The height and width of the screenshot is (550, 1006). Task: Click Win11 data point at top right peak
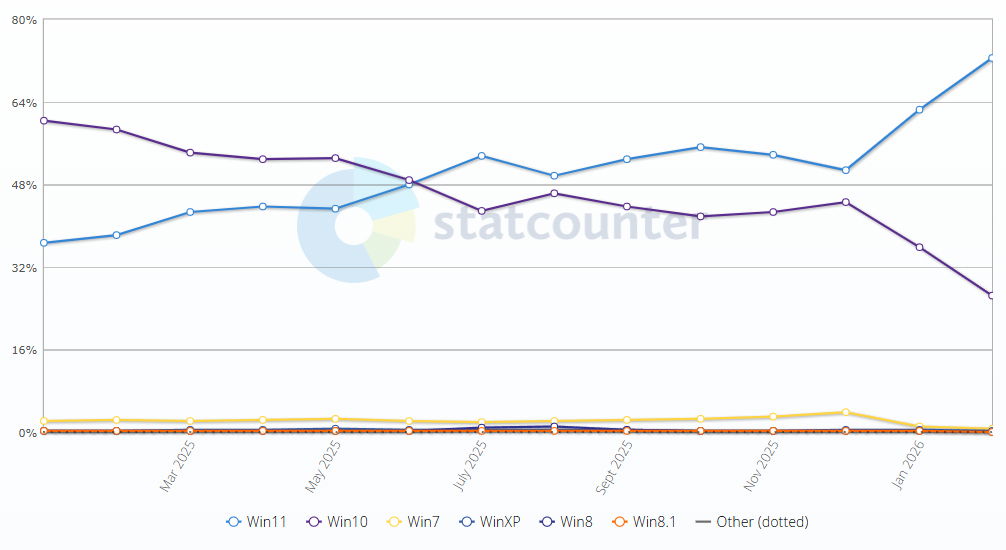click(x=991, y=58)
